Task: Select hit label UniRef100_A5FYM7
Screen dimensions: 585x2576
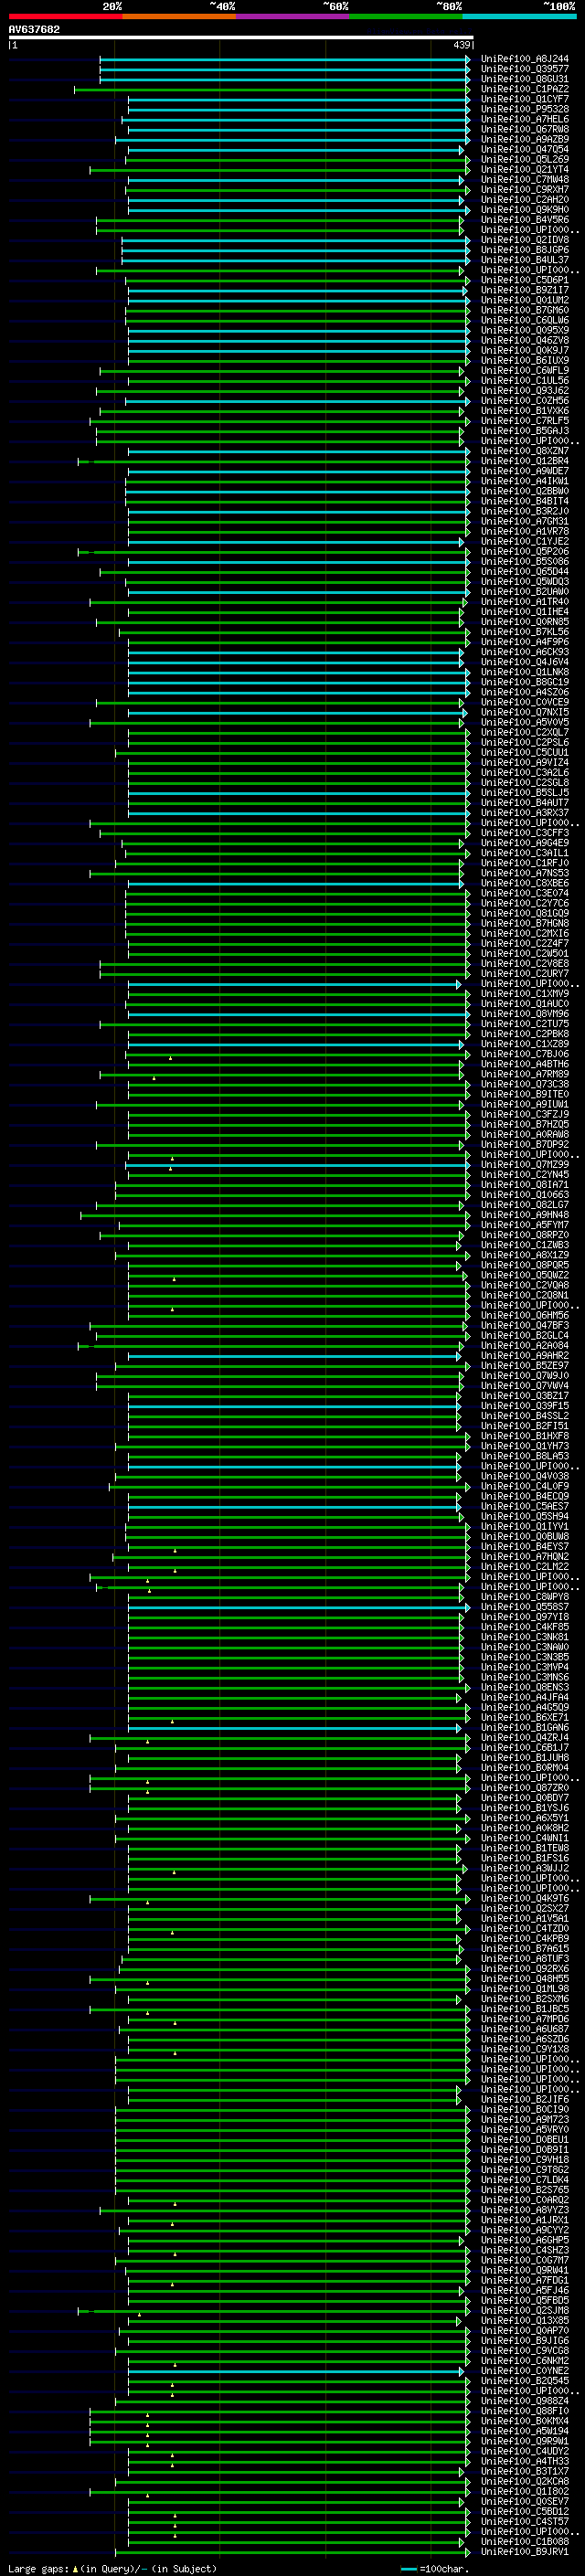Action: point(525,1225)
